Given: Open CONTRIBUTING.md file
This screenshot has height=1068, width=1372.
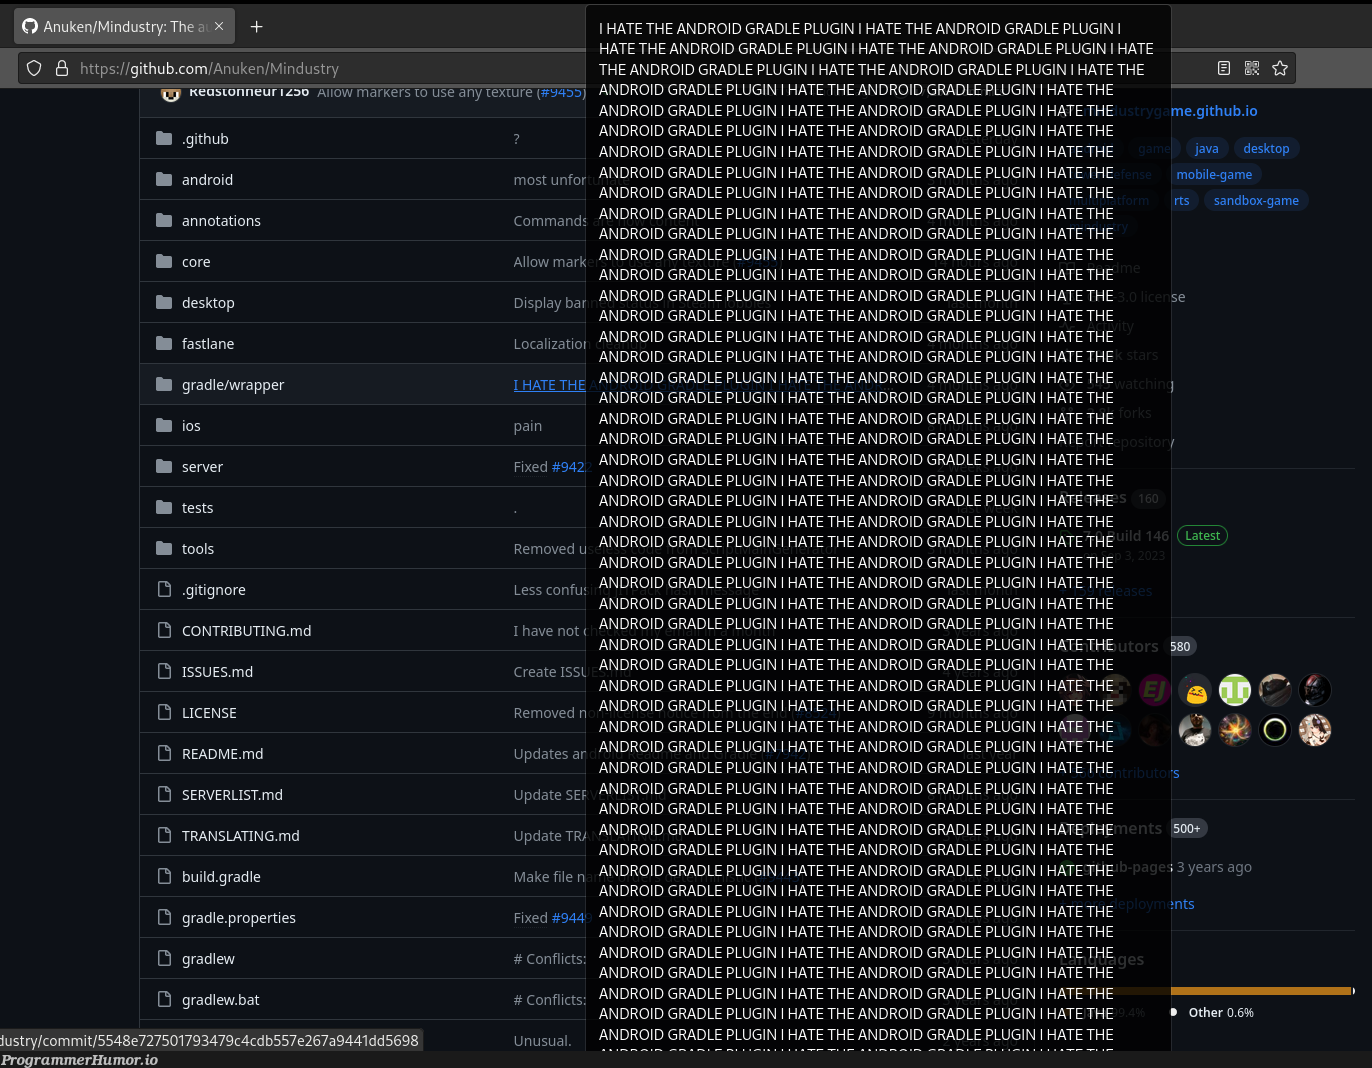Looking at the screenshot, I should [246, 631].
